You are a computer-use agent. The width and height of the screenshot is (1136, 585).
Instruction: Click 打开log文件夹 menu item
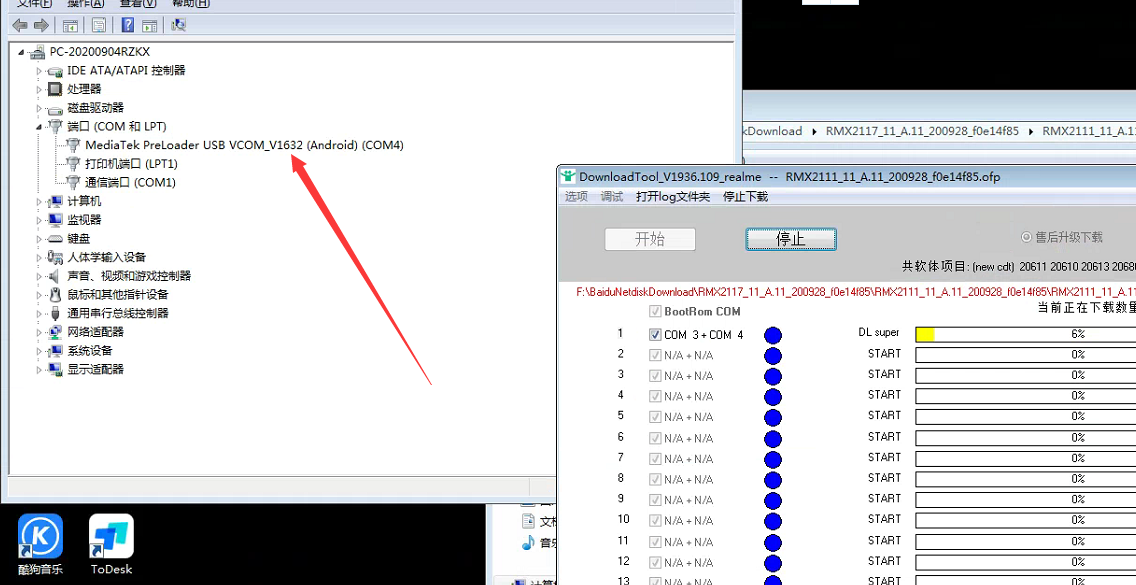tap(673, 196)
